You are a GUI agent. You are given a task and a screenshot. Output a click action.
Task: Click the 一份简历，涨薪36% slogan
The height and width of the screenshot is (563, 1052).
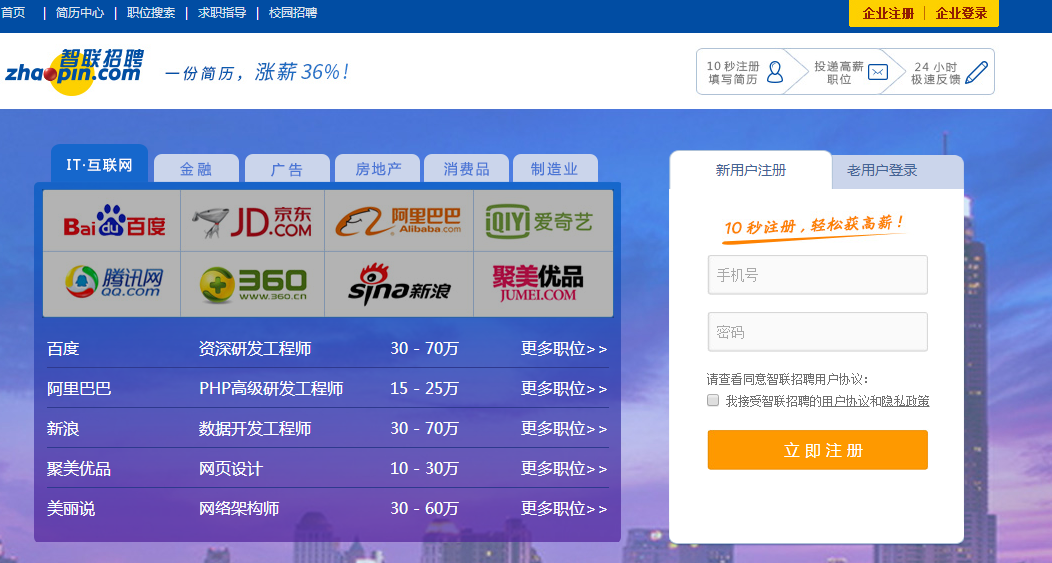[257, 72]
